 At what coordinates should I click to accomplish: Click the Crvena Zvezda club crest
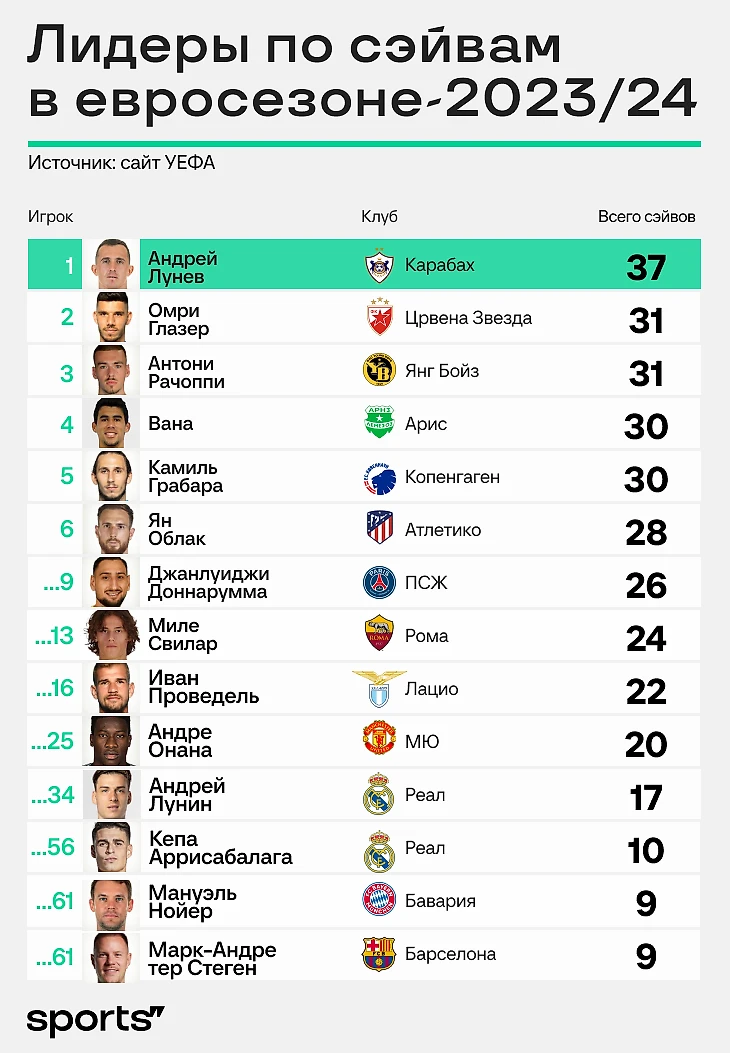378,318
